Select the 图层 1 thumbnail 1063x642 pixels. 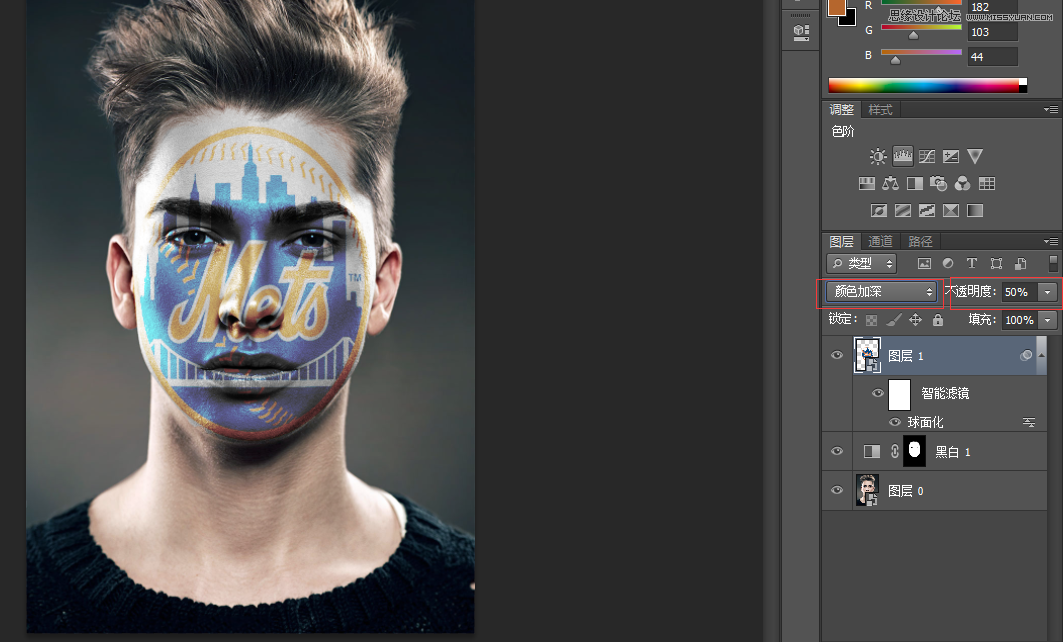(867, 355)
